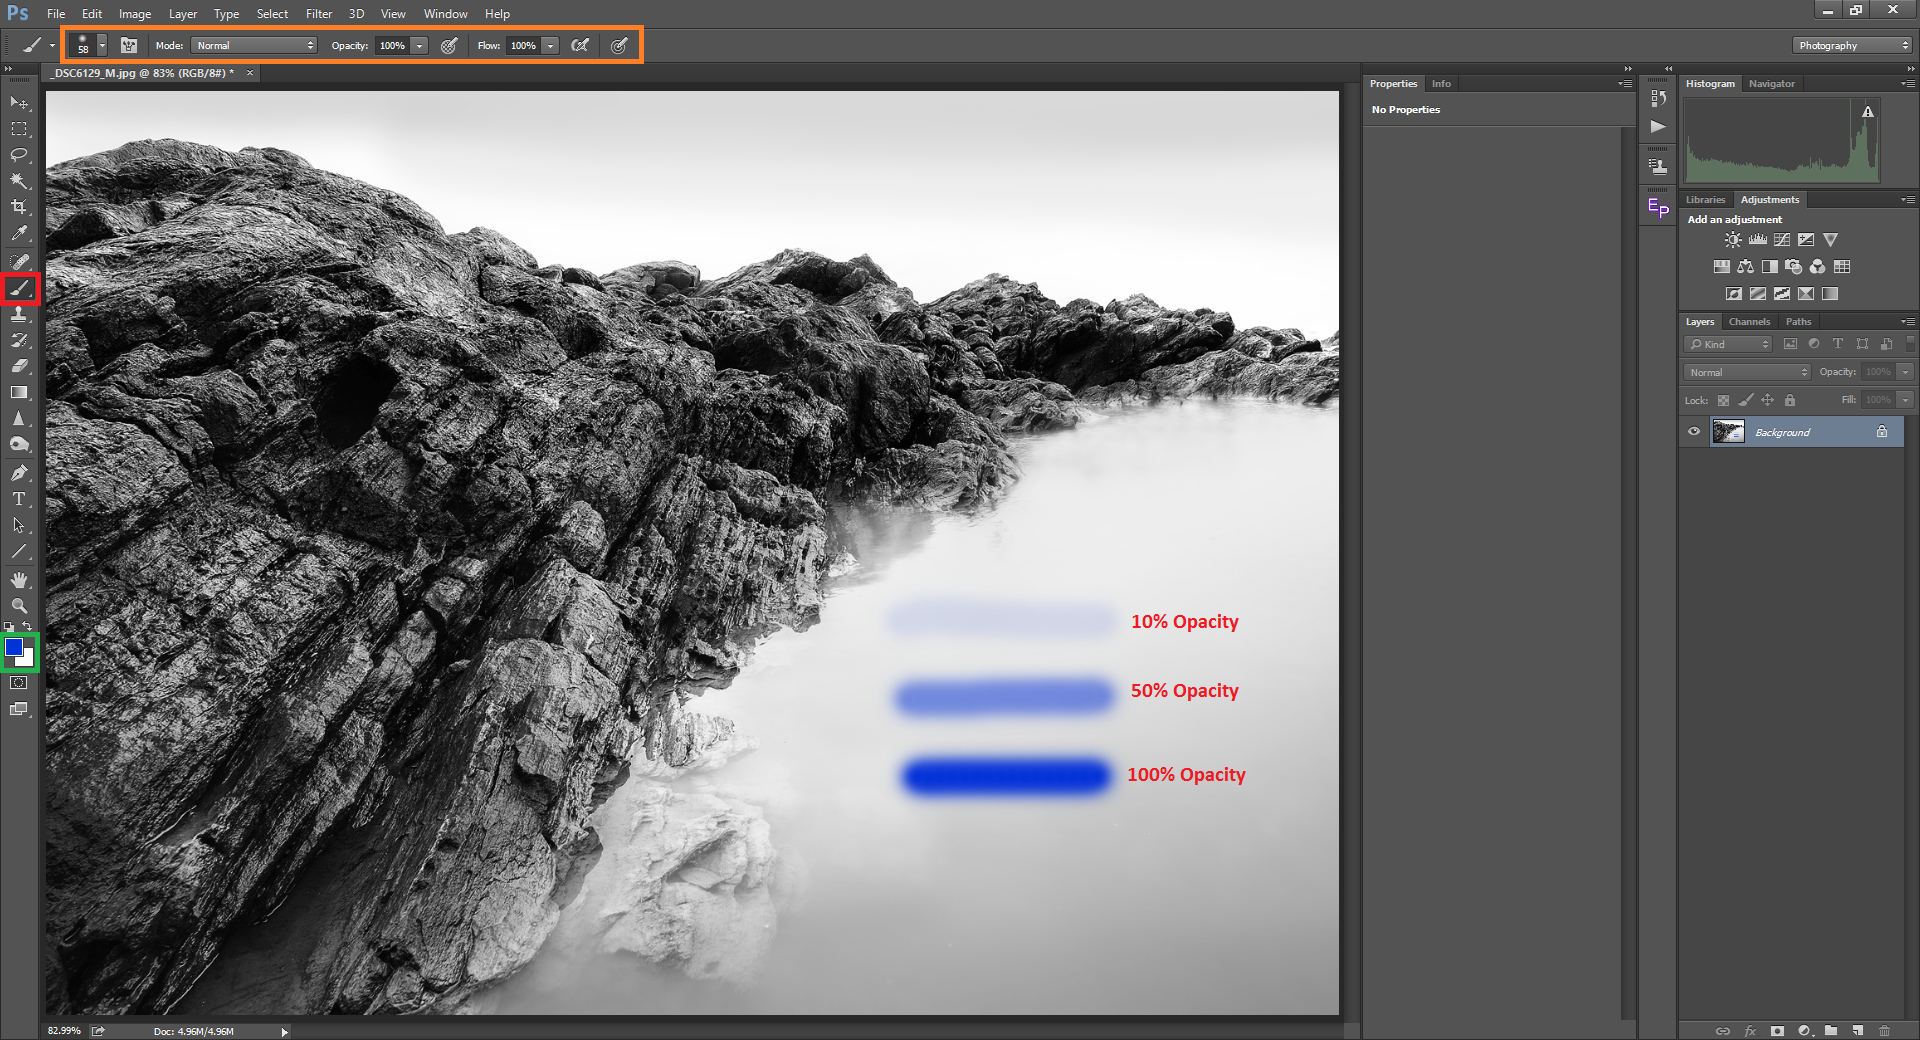
Task: Toggle lock transparent pixels
Action: pyautogui.click(x=1723, y=400)
